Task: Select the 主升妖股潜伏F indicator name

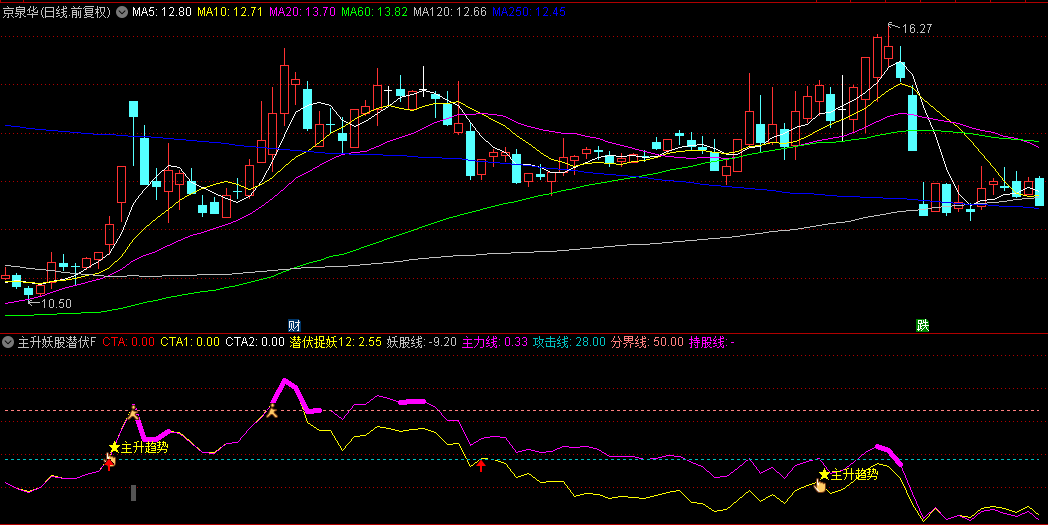Action: tap(57, 342)
